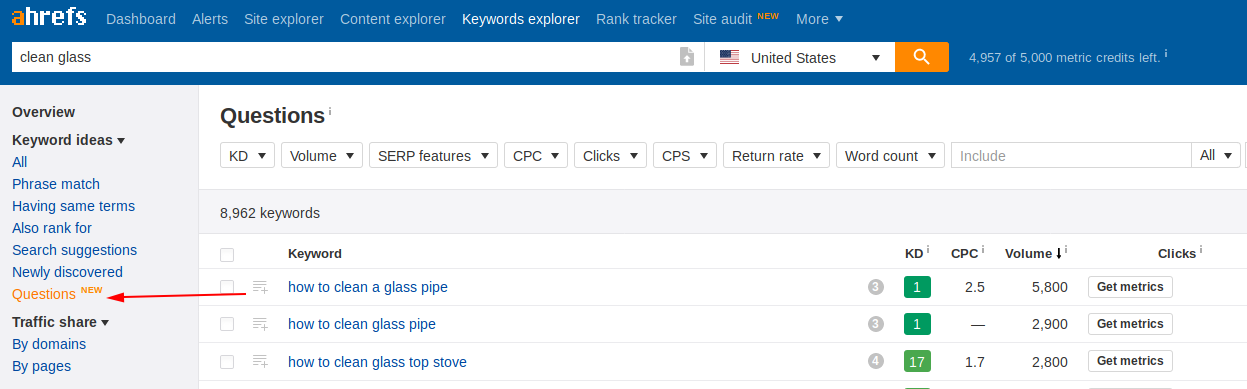Get metrics for "how to clean glass pipe"

1130,324
